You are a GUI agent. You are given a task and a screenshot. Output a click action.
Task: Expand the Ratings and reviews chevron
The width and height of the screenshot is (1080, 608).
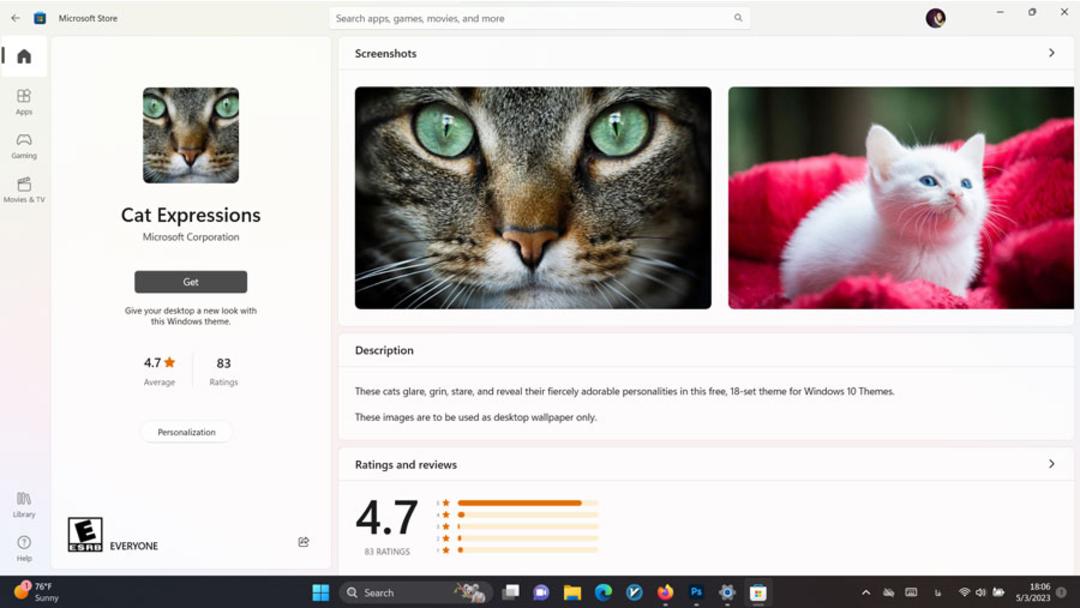[1051, 464]
